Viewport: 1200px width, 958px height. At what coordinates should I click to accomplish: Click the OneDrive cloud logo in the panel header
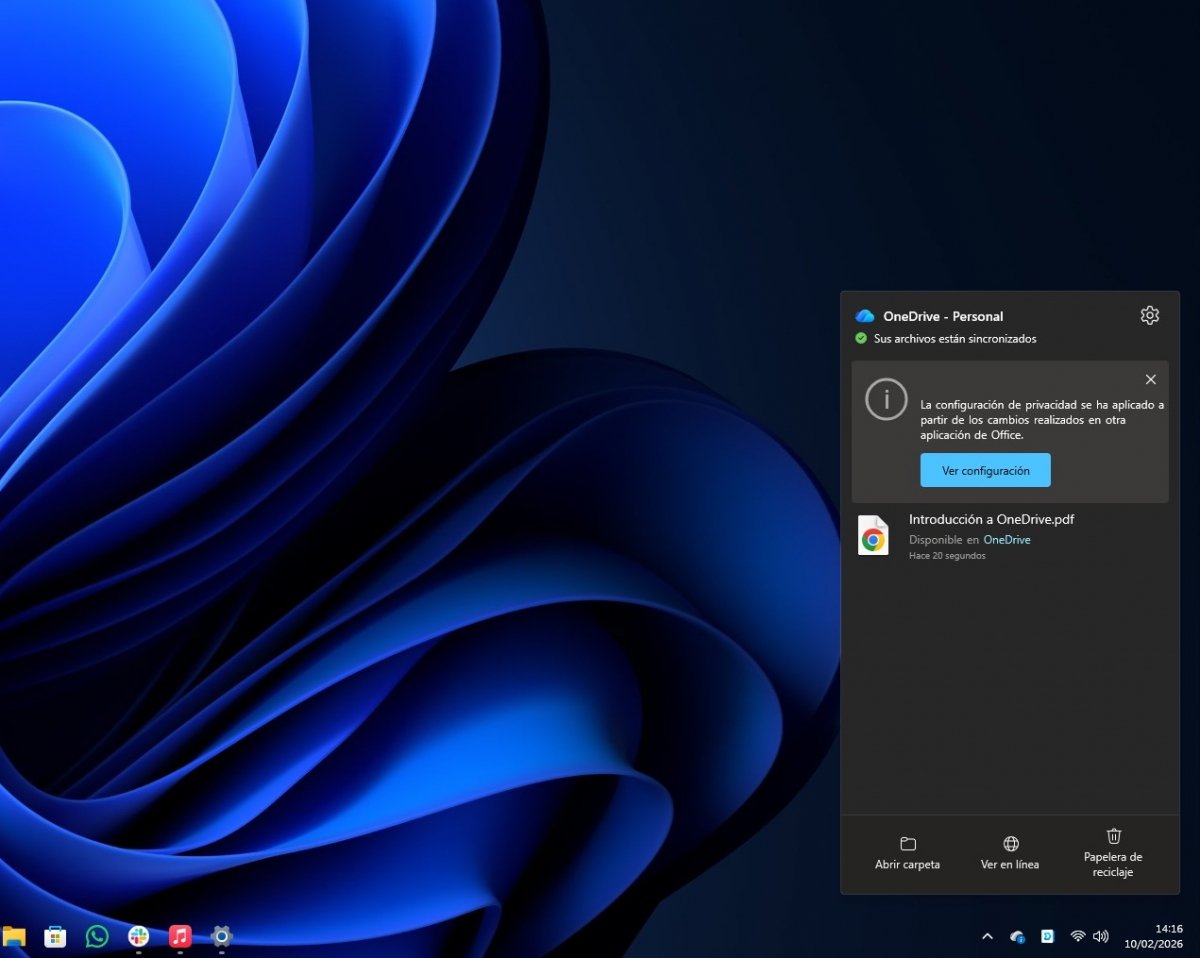[x=863, y=315]
